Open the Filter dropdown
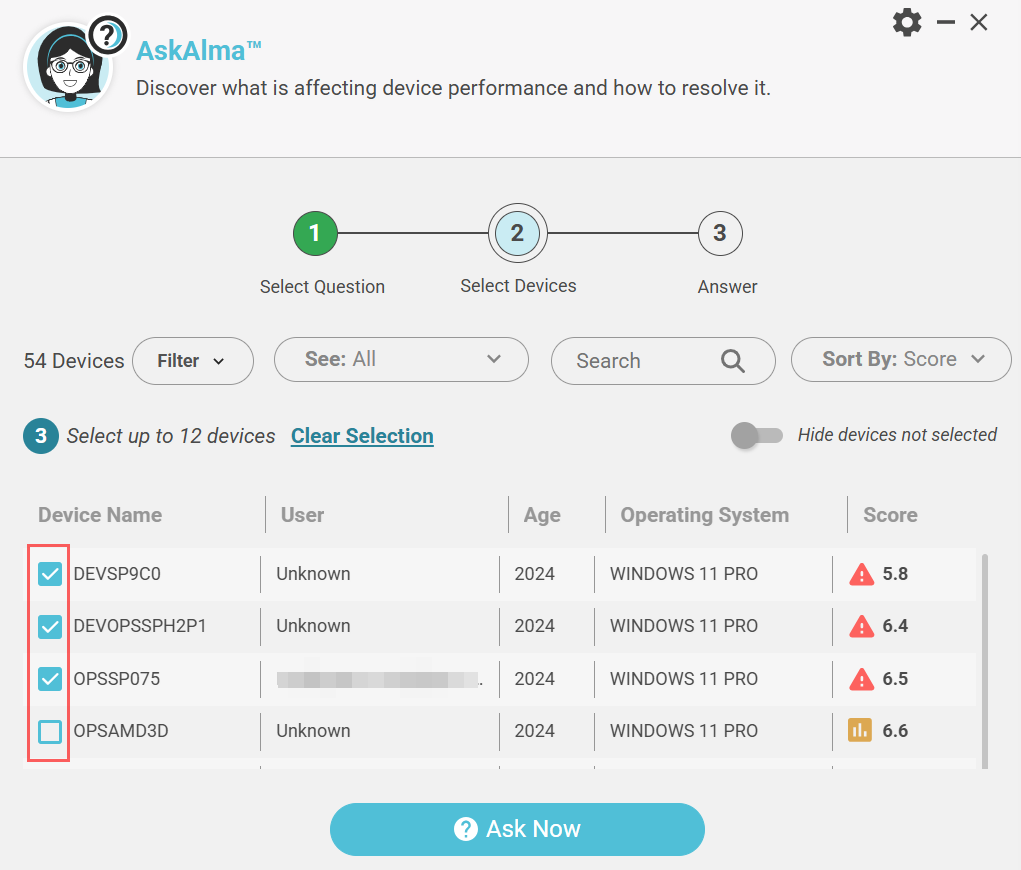1021x870 pixels. (x=192, y=361)
